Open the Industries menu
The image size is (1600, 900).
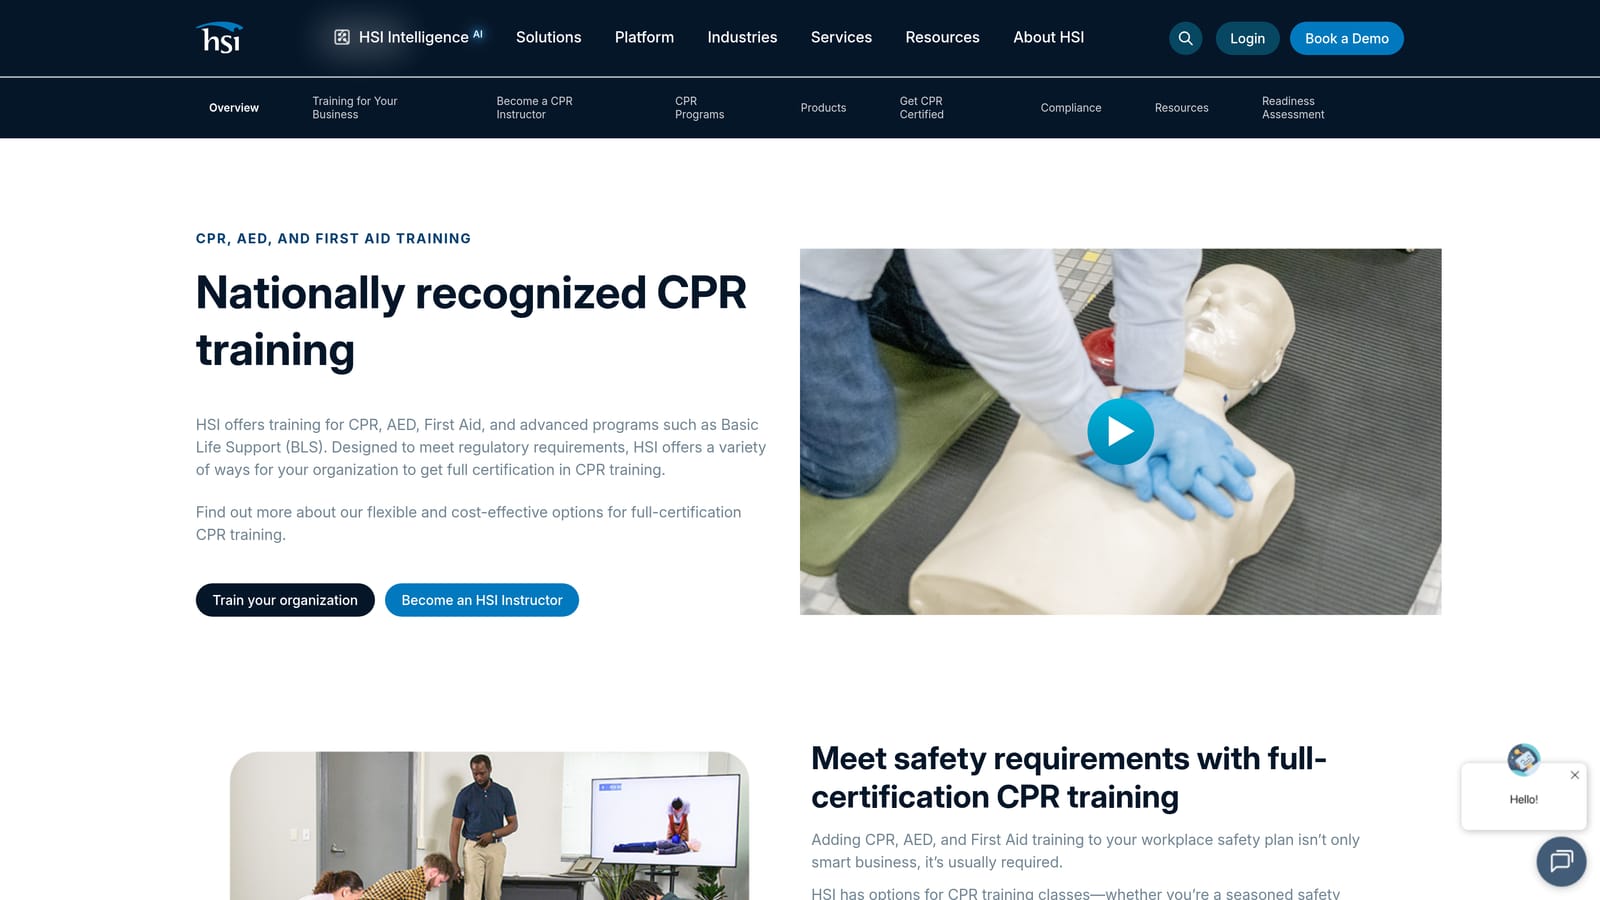click(x=742, y=37)
